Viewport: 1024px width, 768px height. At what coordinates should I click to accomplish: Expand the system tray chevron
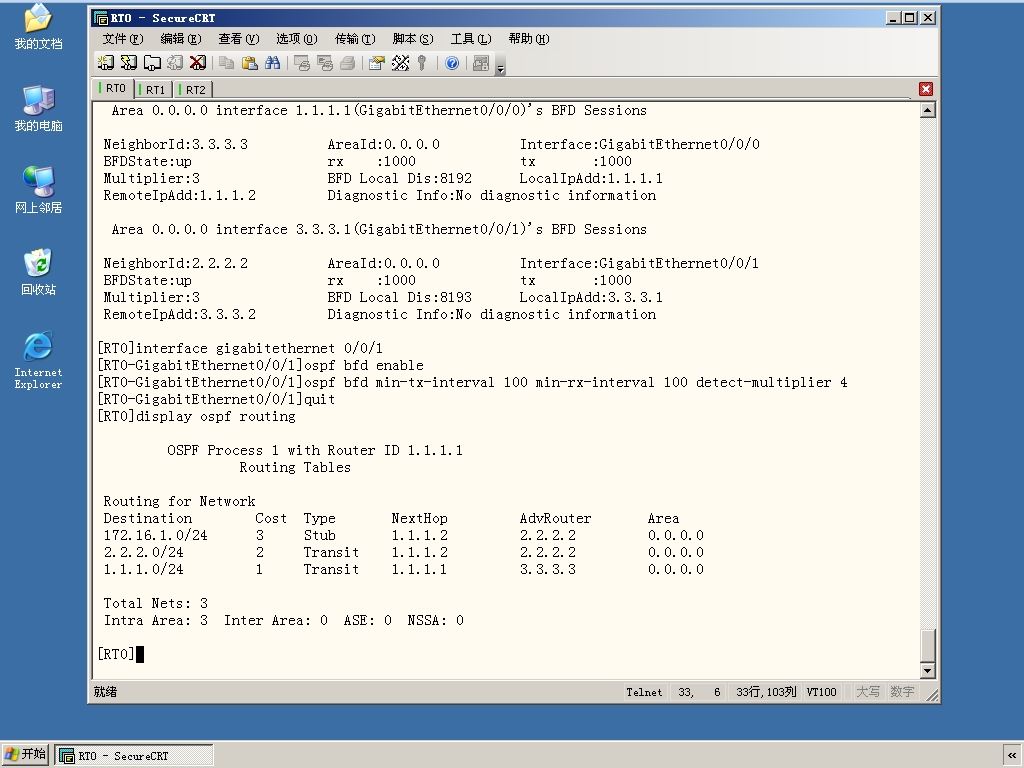[1012, 755]
